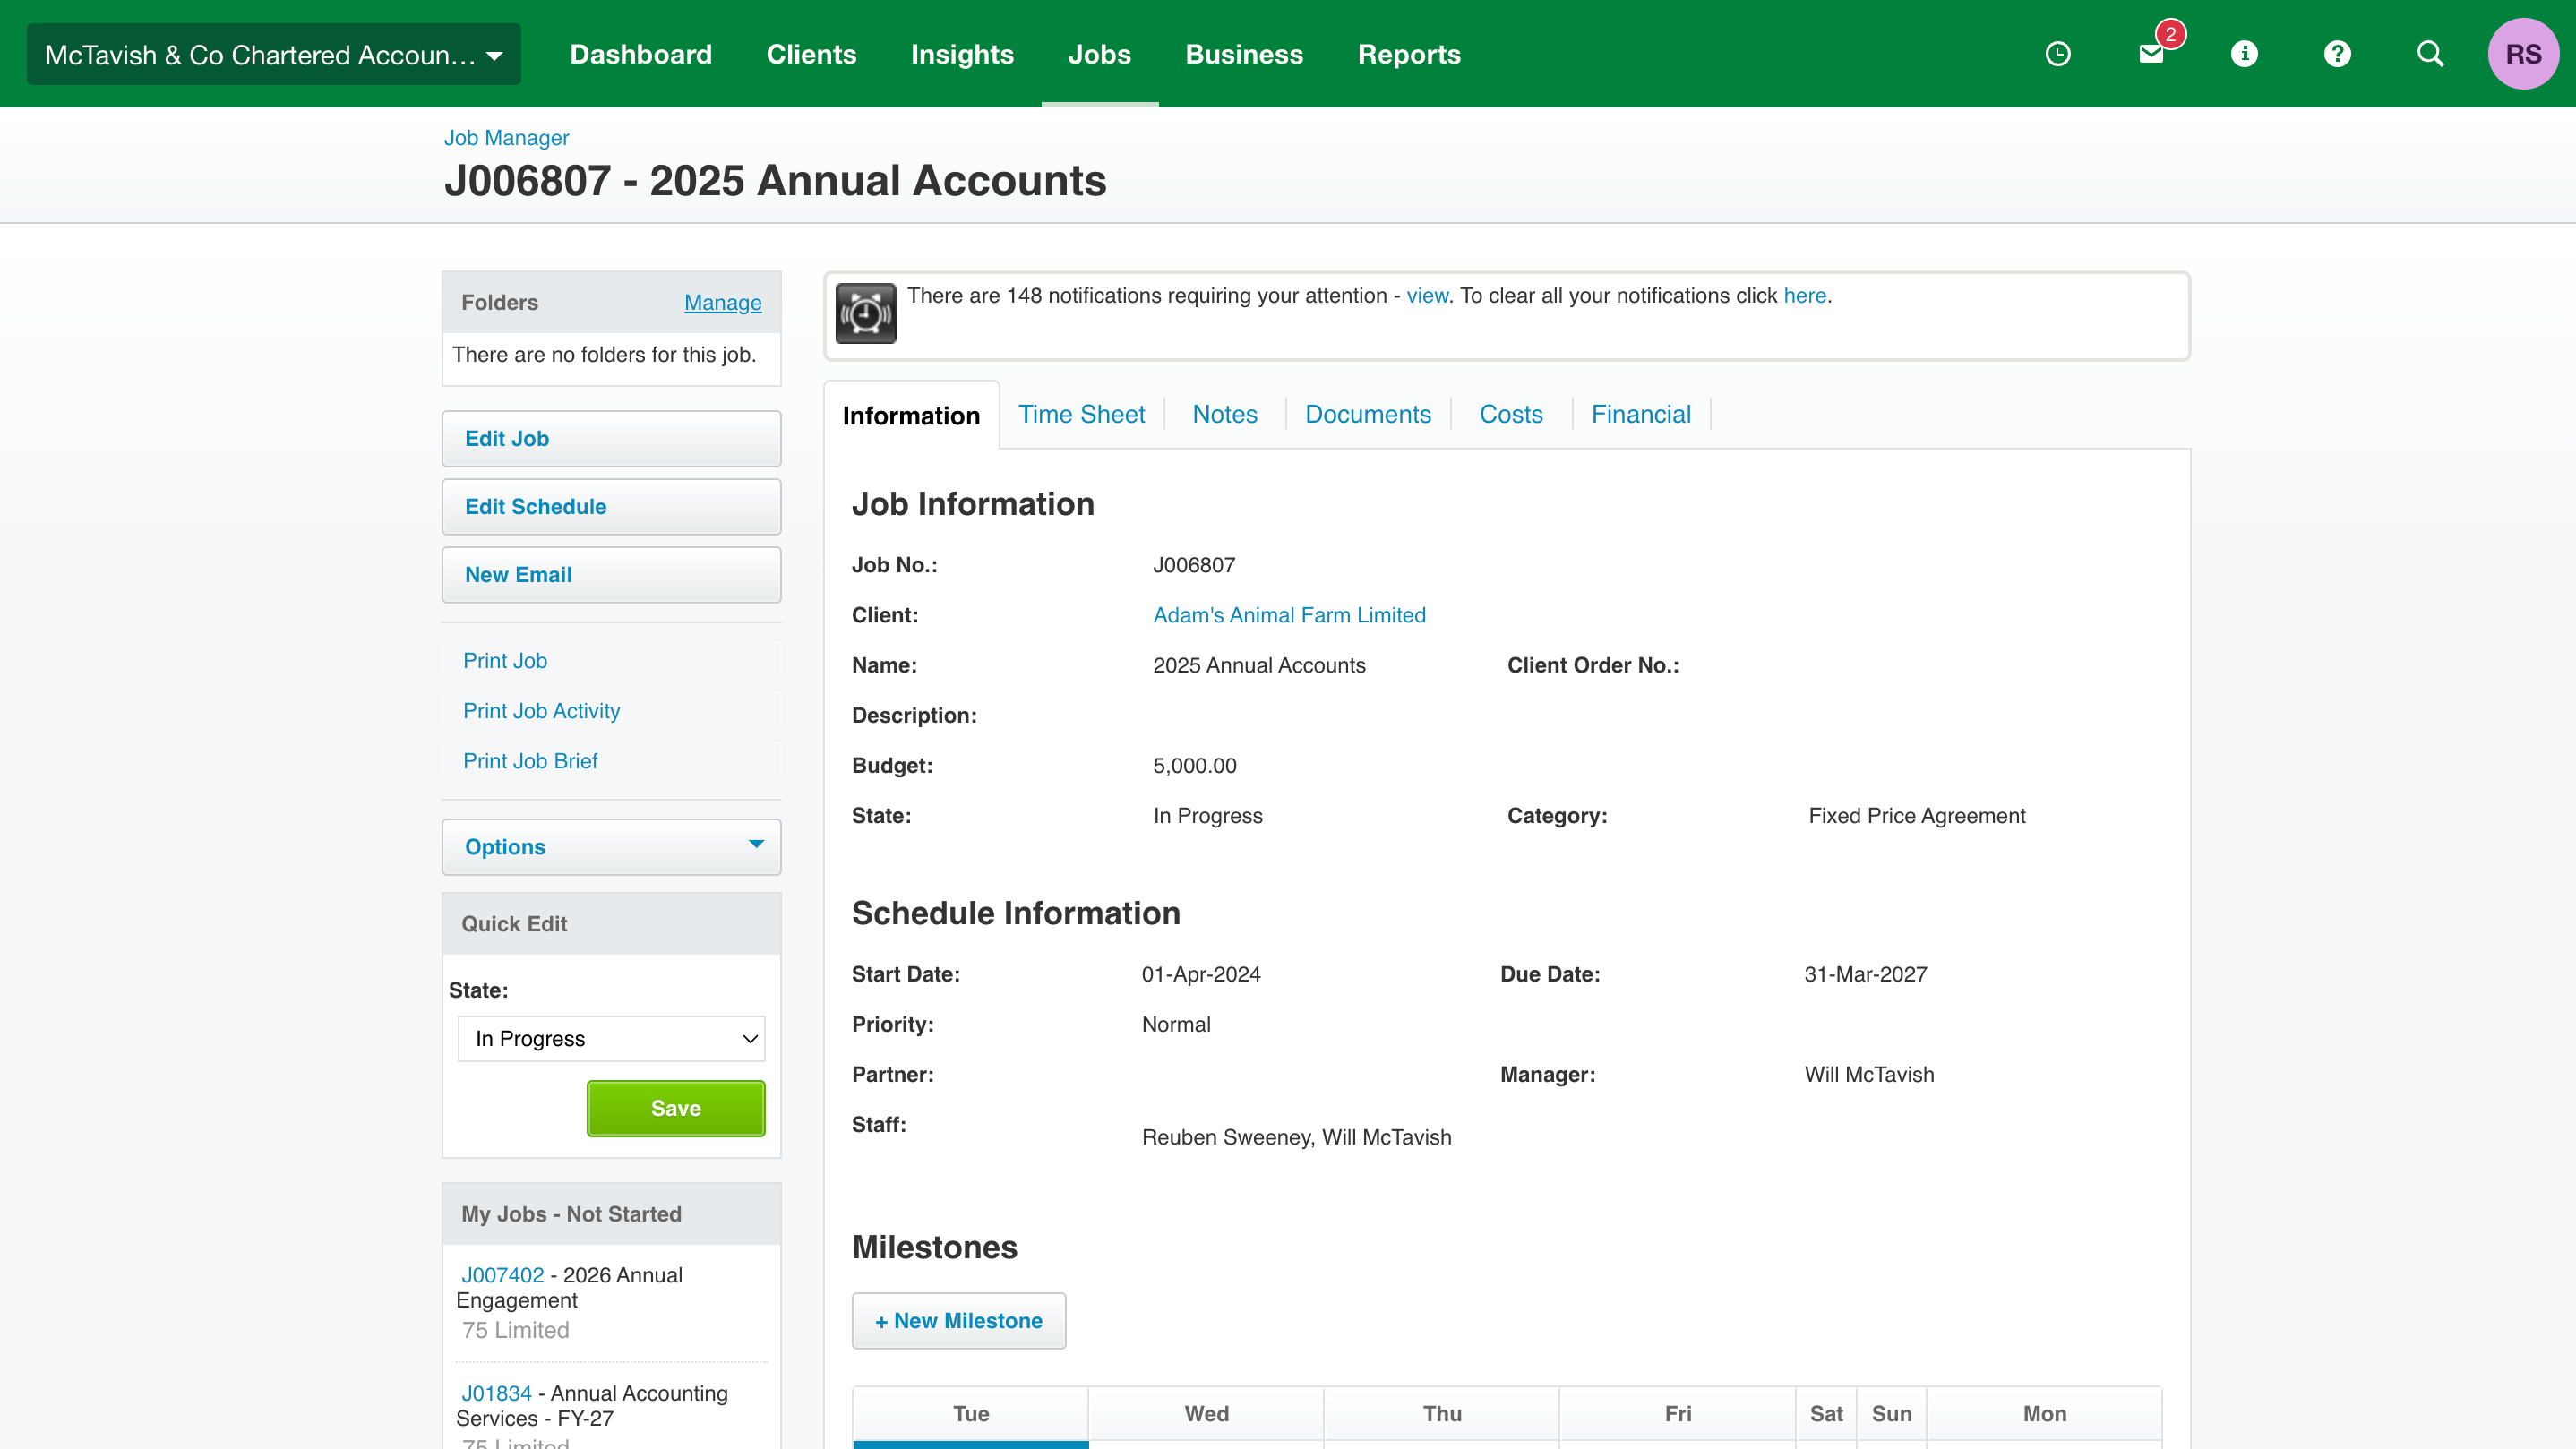
Task: Click the staff names Reuben Sweeney, Will McTavish
Action: 1296,1137
